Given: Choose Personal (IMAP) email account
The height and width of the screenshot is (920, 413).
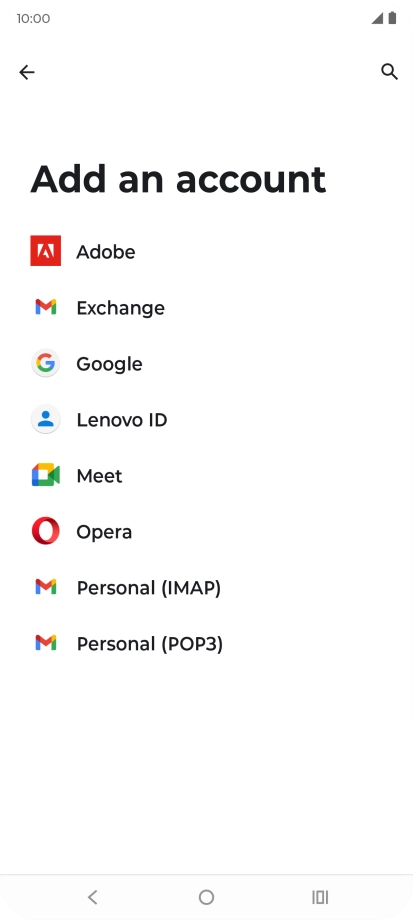Looking at the screenshot, I should [x=206, y=587].
